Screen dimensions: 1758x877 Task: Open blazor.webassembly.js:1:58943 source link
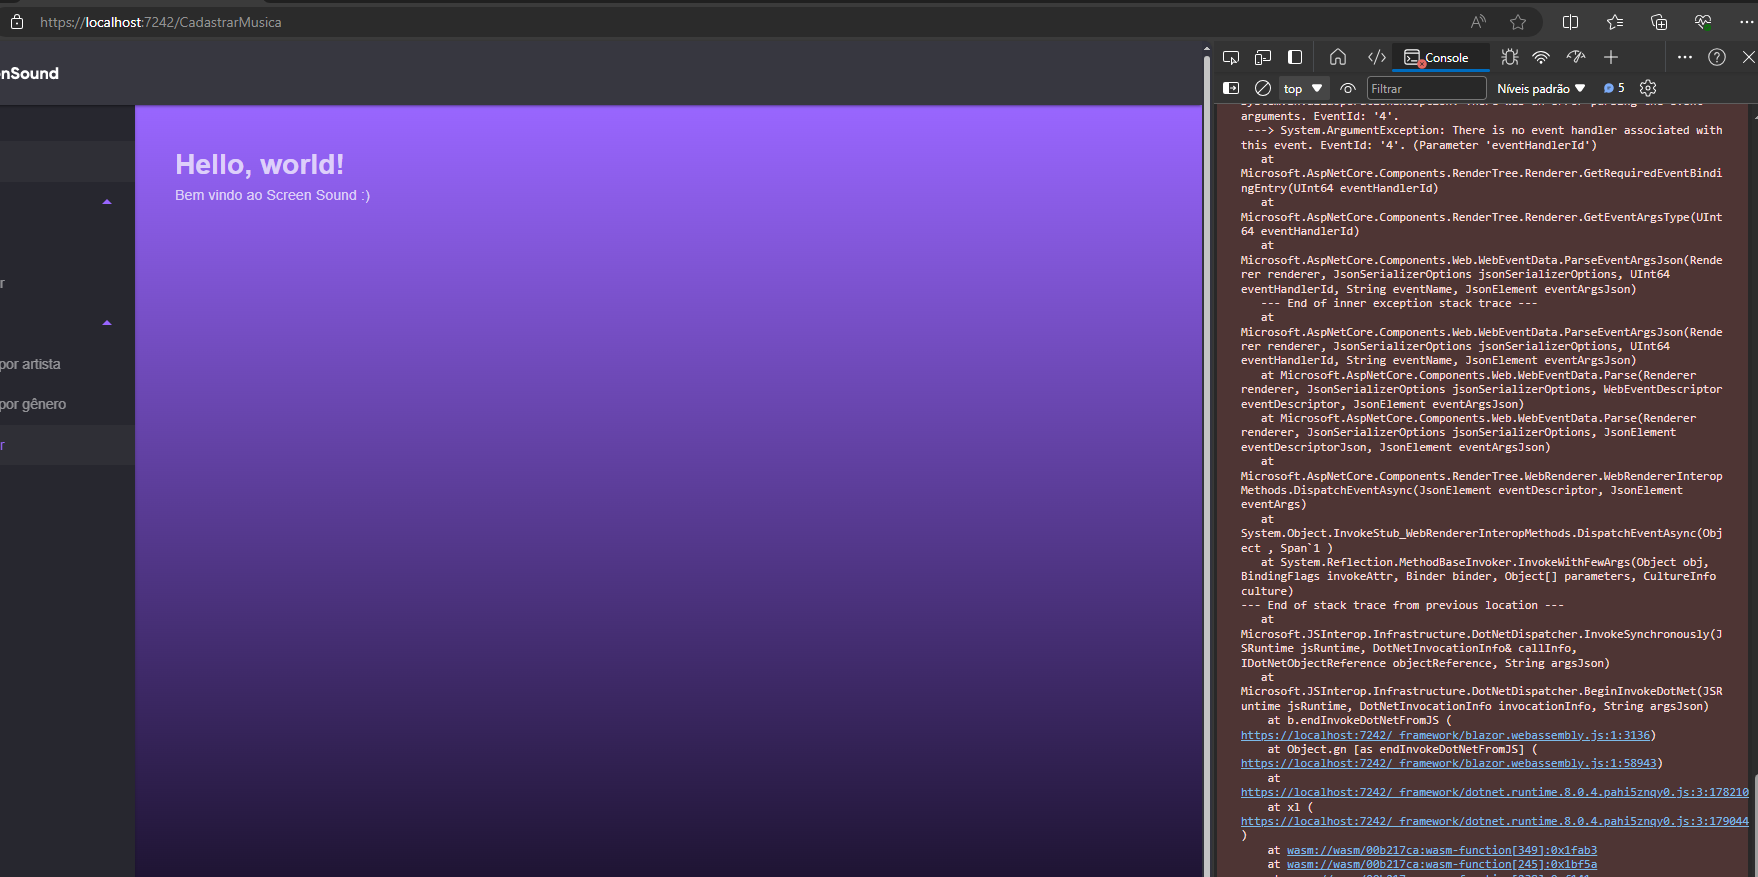(x=1448, y=763)
